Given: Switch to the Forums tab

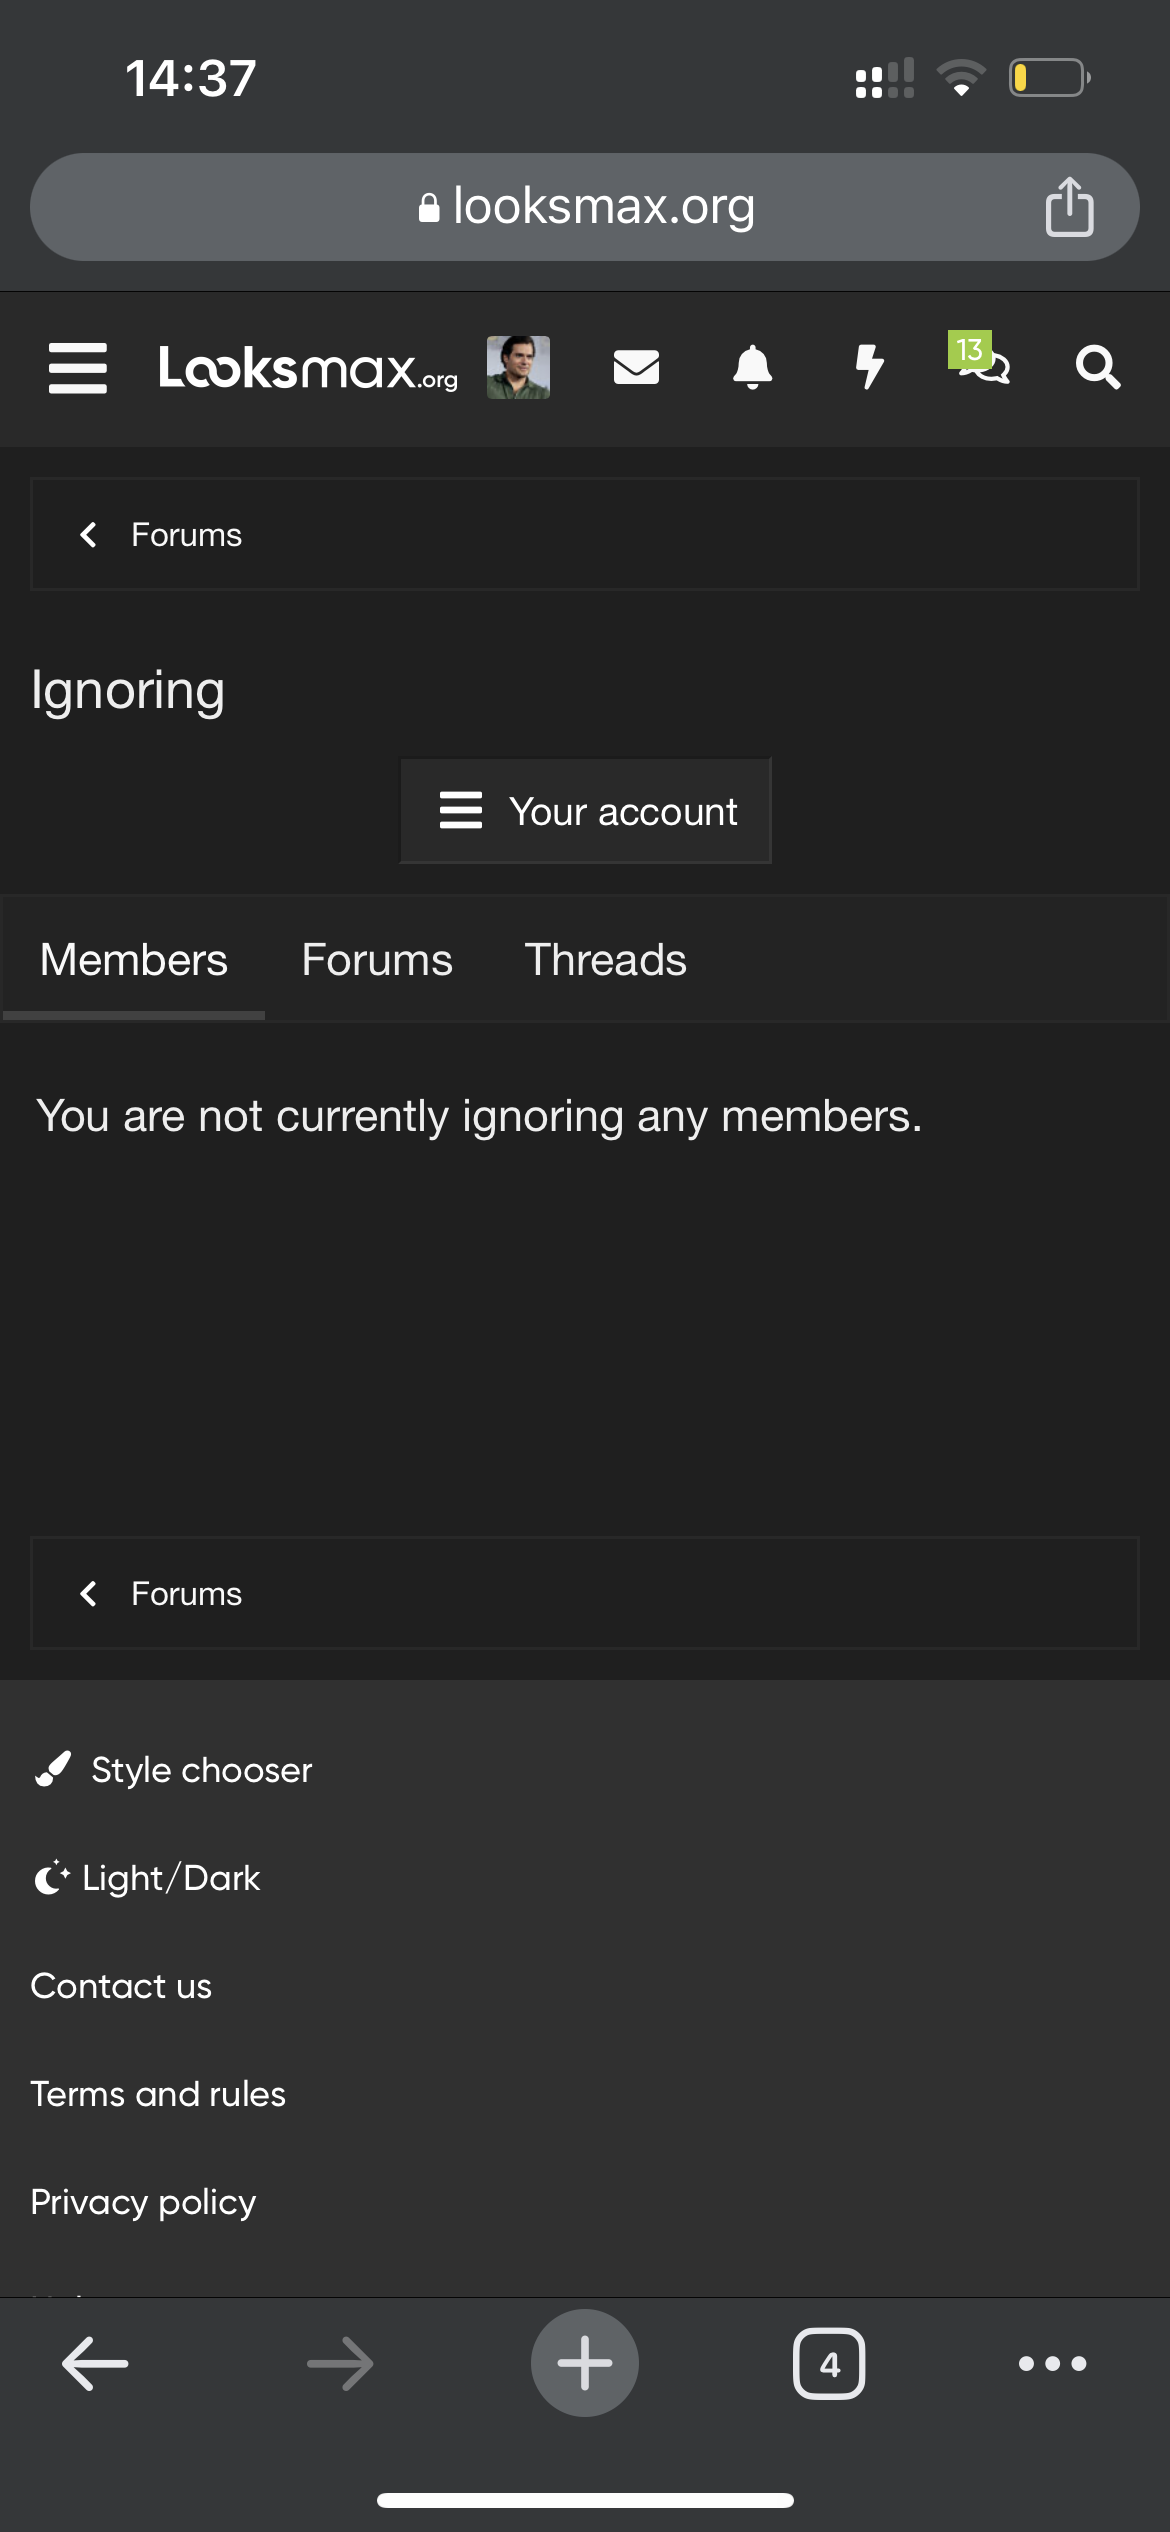Looking at the screenshot, I should [377, 960].
